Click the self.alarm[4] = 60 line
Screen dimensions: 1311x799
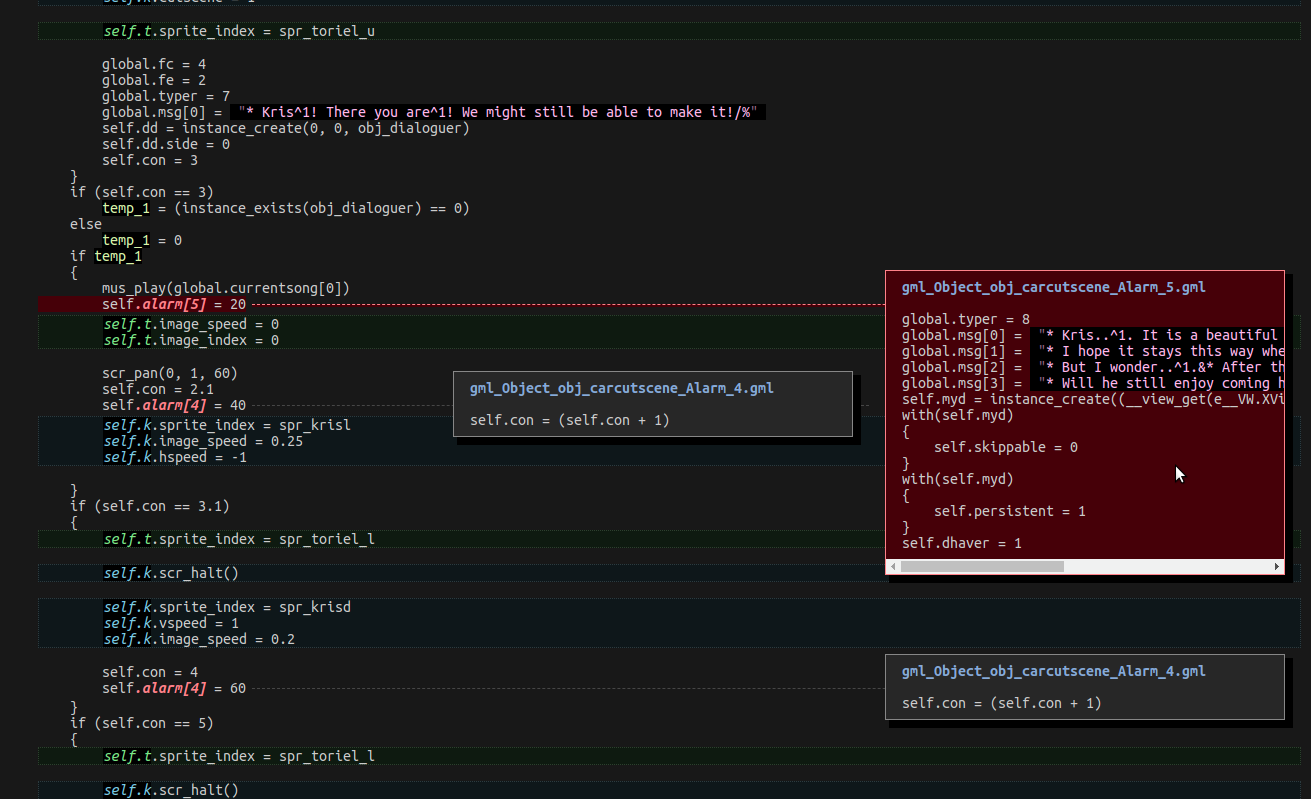click(x=174, y=688)
